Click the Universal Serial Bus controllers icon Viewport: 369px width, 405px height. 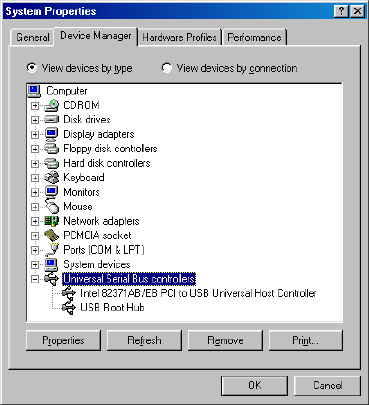52,279
